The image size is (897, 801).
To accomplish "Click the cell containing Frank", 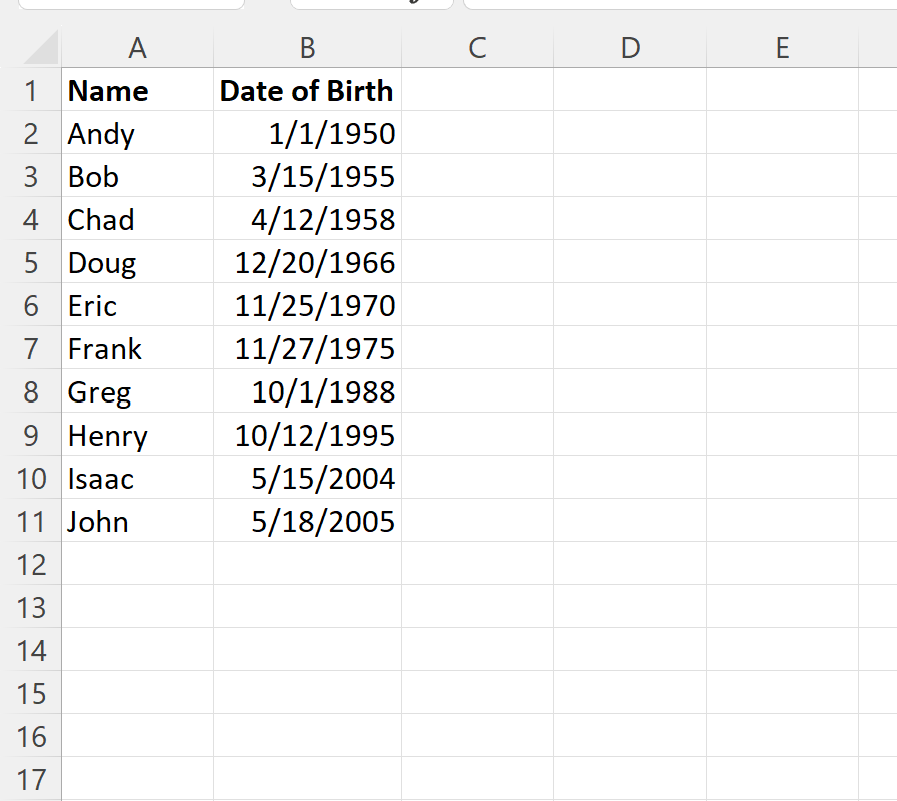I will [x=137, y=349].
